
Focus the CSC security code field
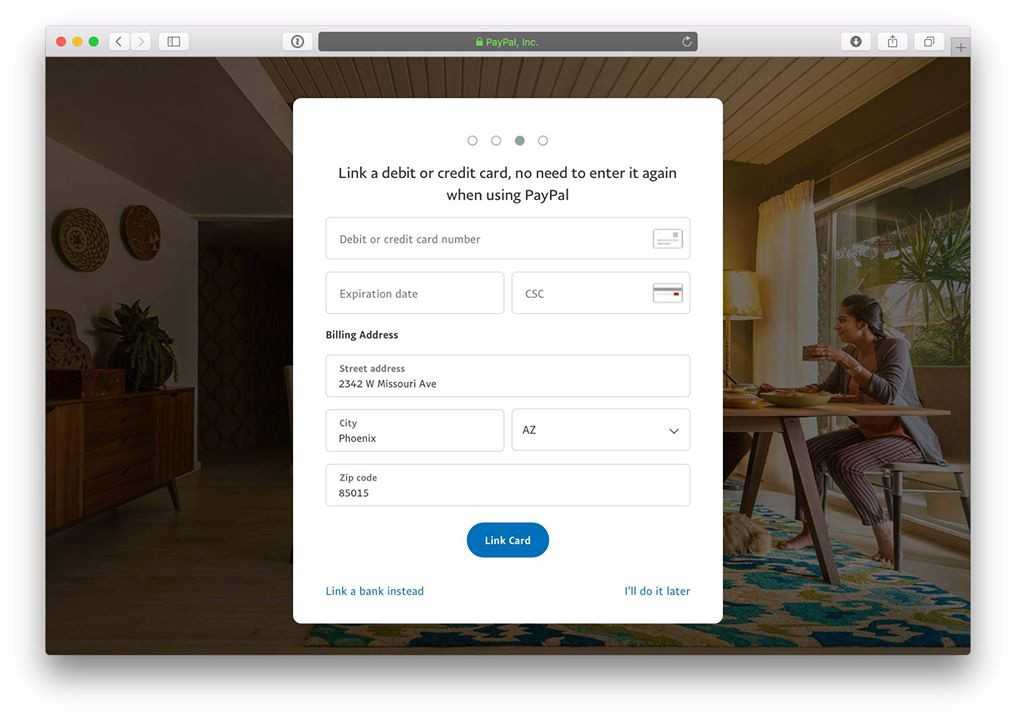point(601,294)
